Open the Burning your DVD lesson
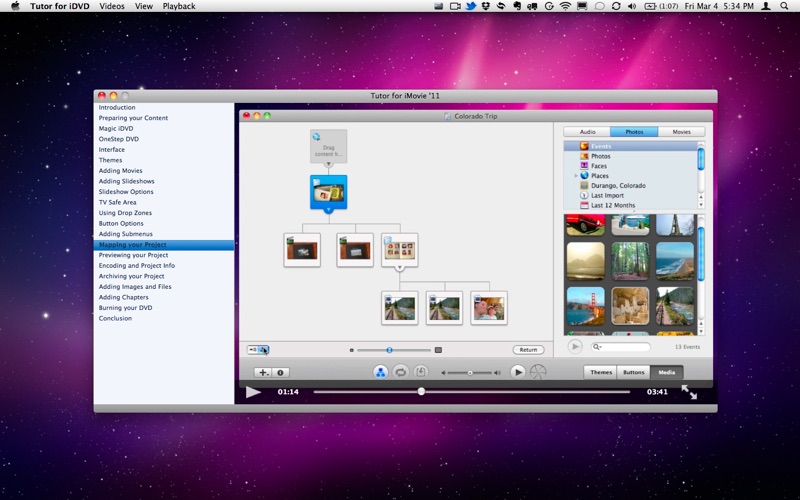The height and width of the screenshot is (500, 800). pos(125,308)
